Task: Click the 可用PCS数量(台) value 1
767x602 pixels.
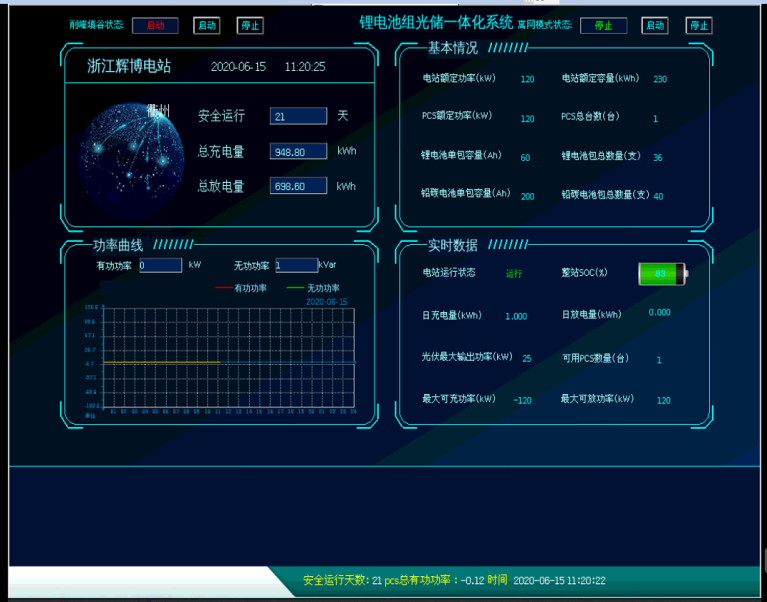Action: pyautogui.click(x=659, y=360)
